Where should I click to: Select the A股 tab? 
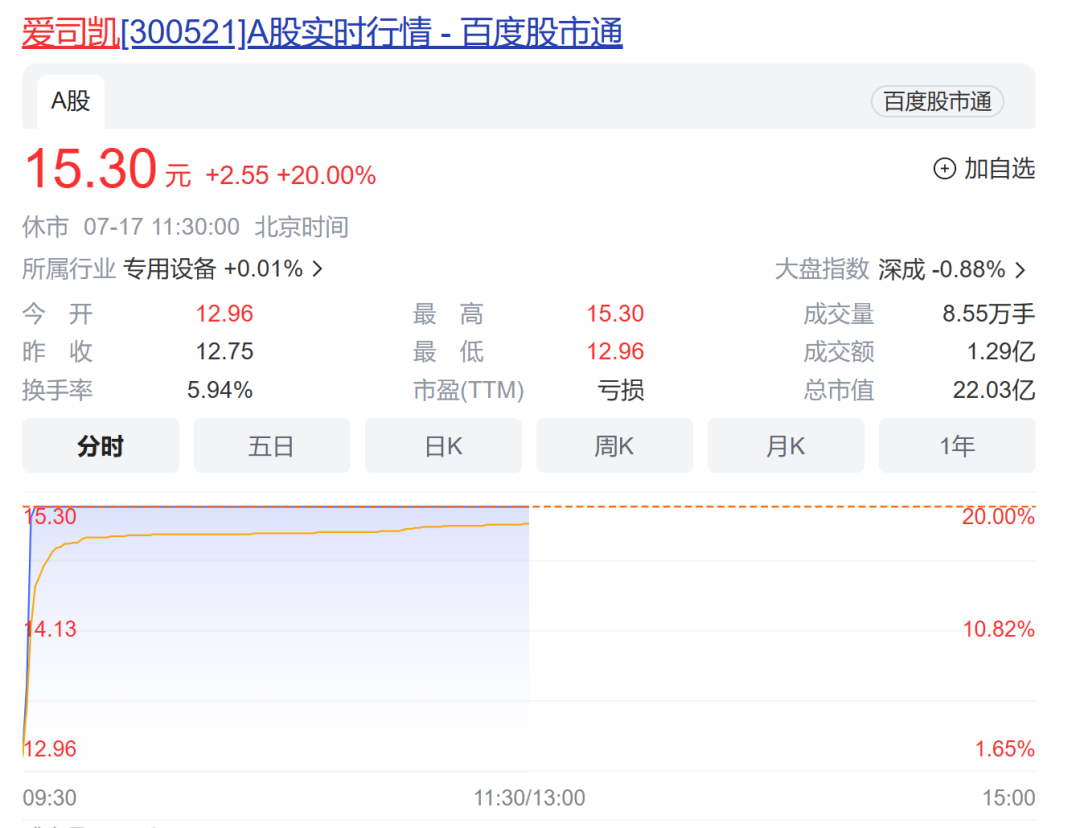[x=70, y=101]
